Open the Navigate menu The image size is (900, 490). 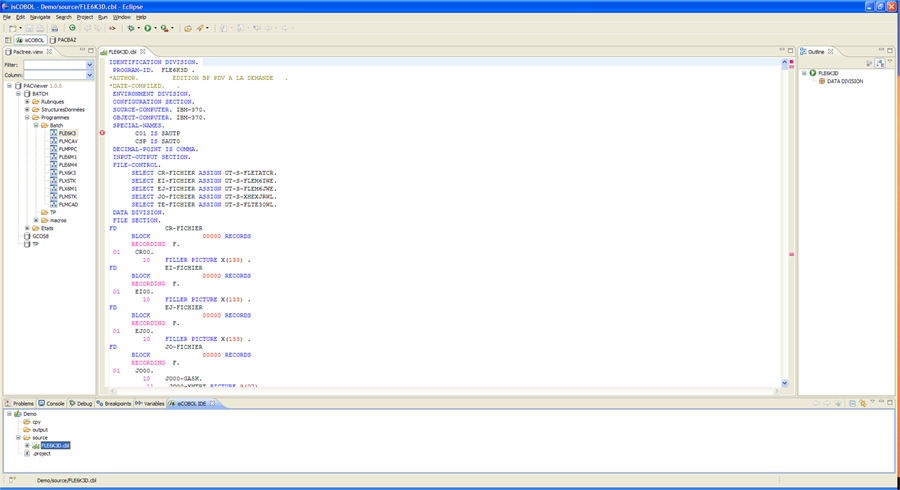tap(40, 17)
